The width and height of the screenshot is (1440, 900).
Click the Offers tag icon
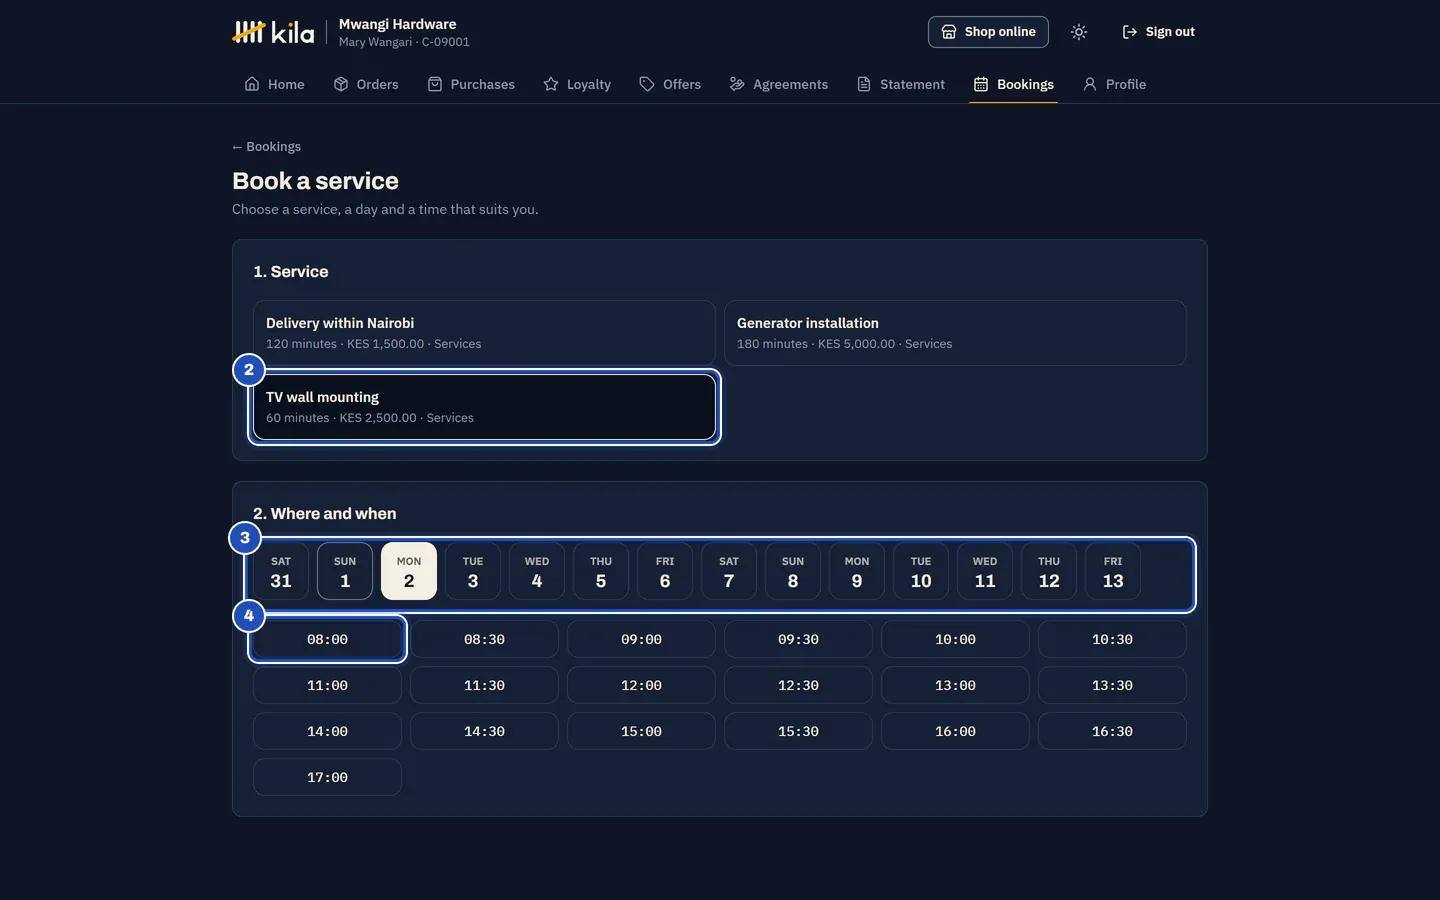(x=647, y=84)
